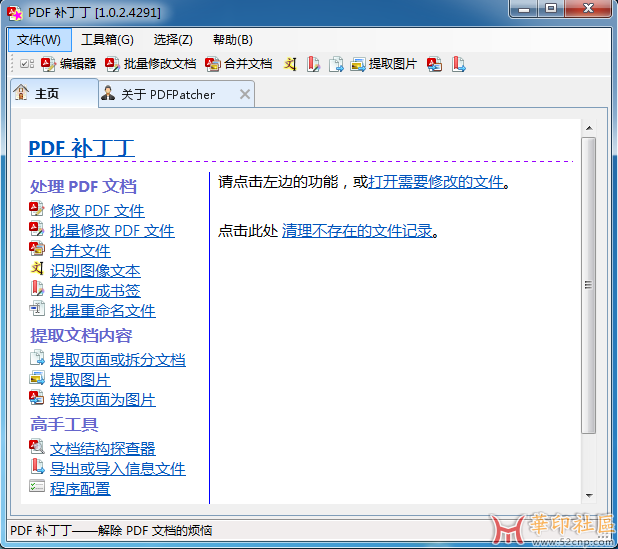Click icon beside 提取页面或拆分文档
Viewport: 618px width, 549px height.
[37, 357]
